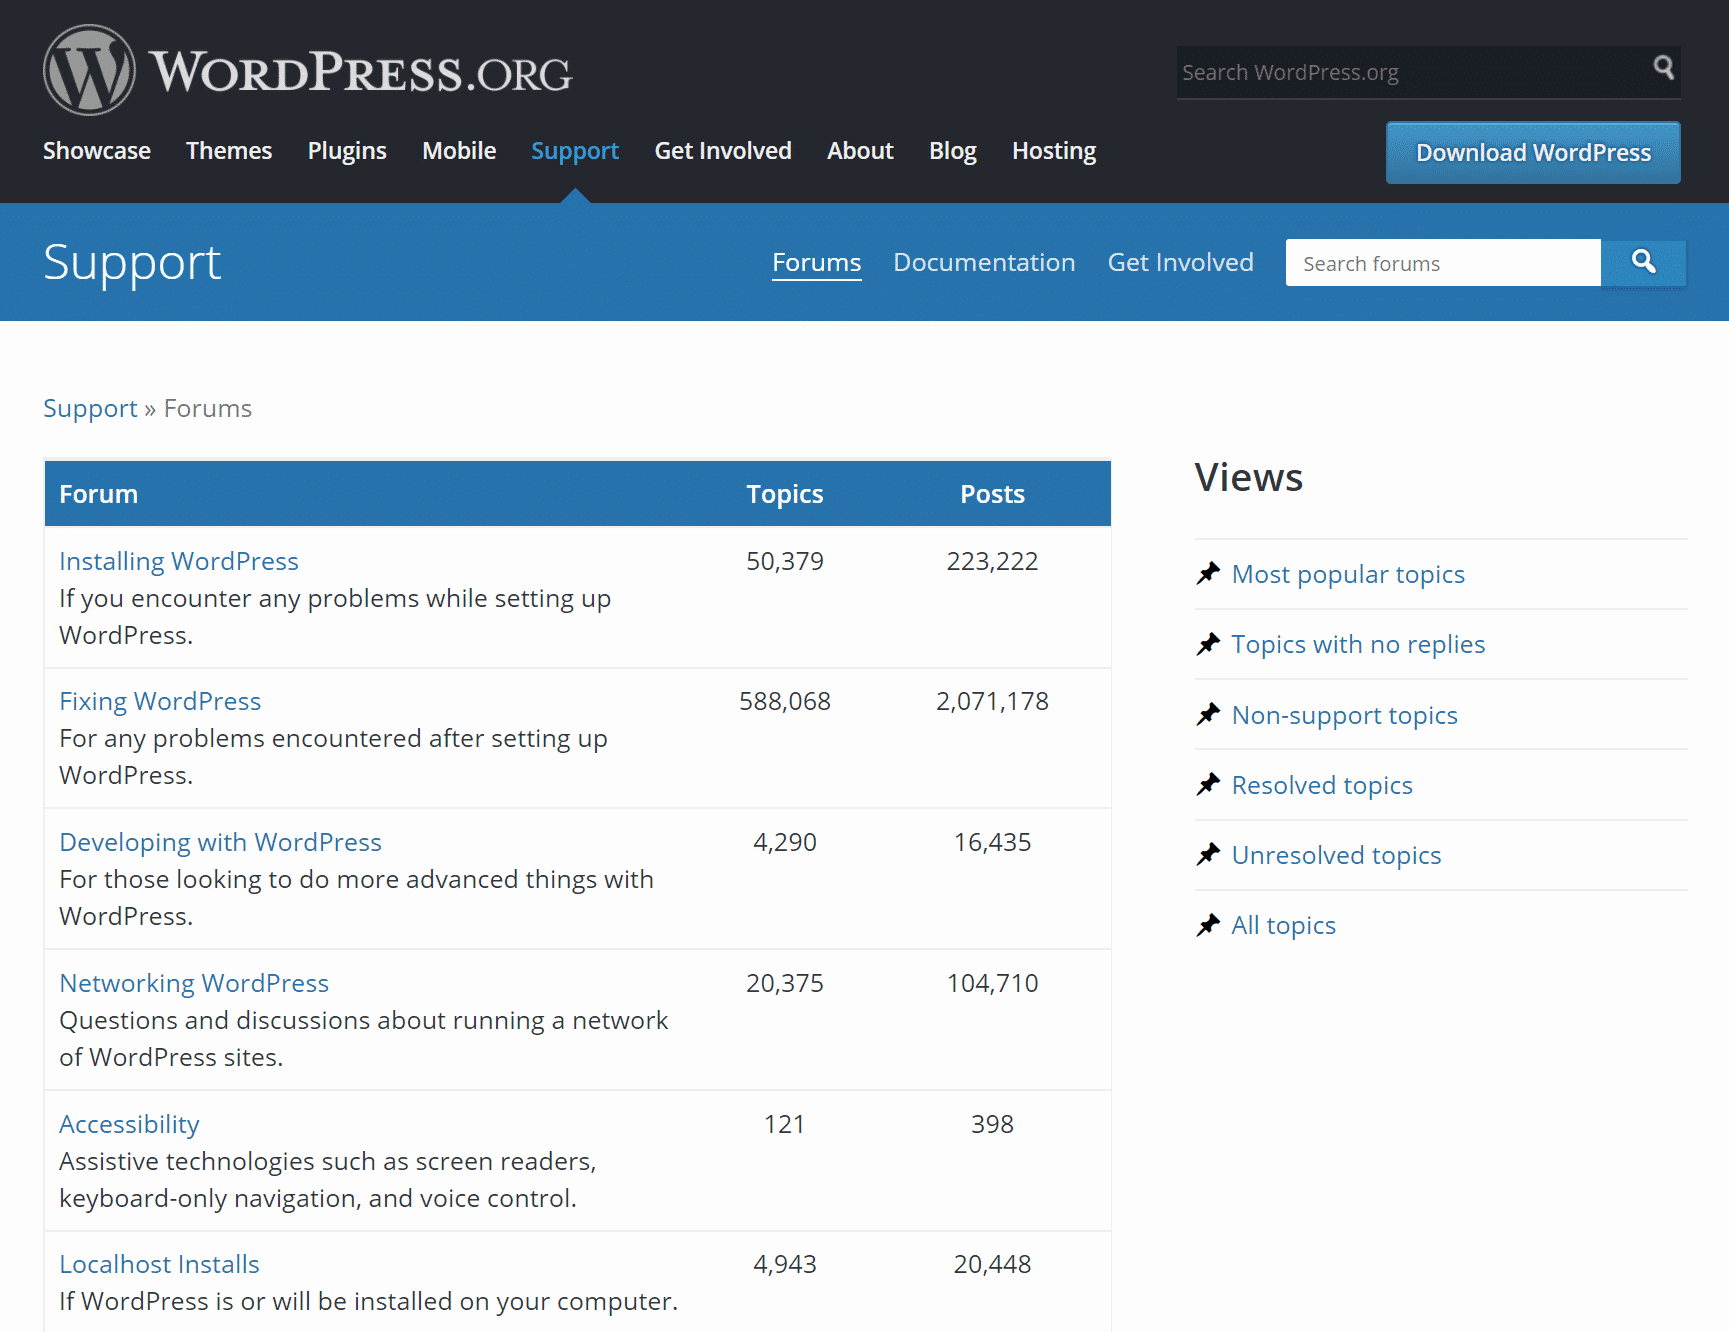Image resolution: width=1729 pixels, height=1332 pixels.
Task: Switch to the Documentation tab
Action: [x=984, y=262]
